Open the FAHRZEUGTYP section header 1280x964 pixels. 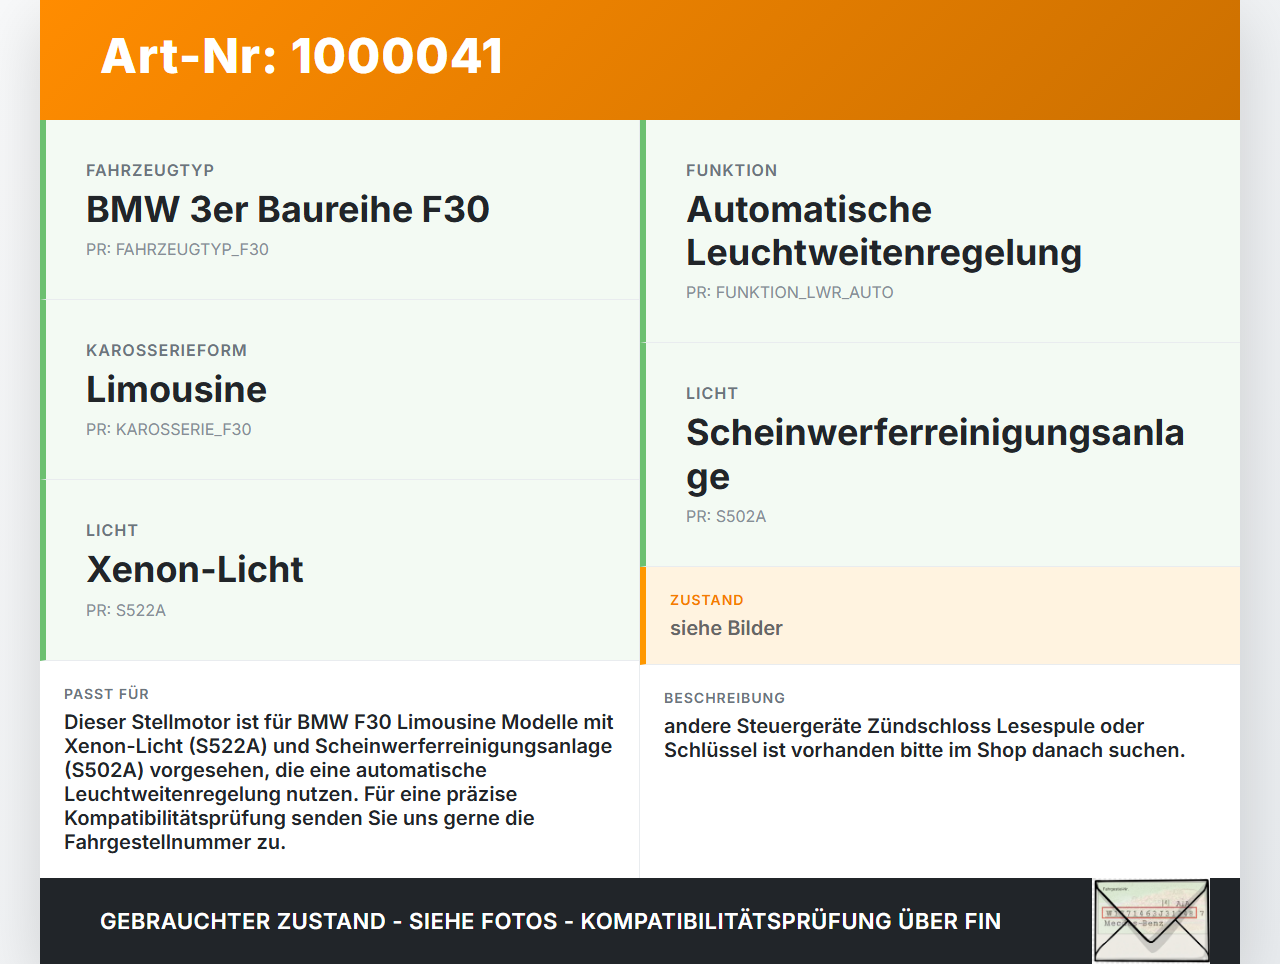(x=150, y=170)
